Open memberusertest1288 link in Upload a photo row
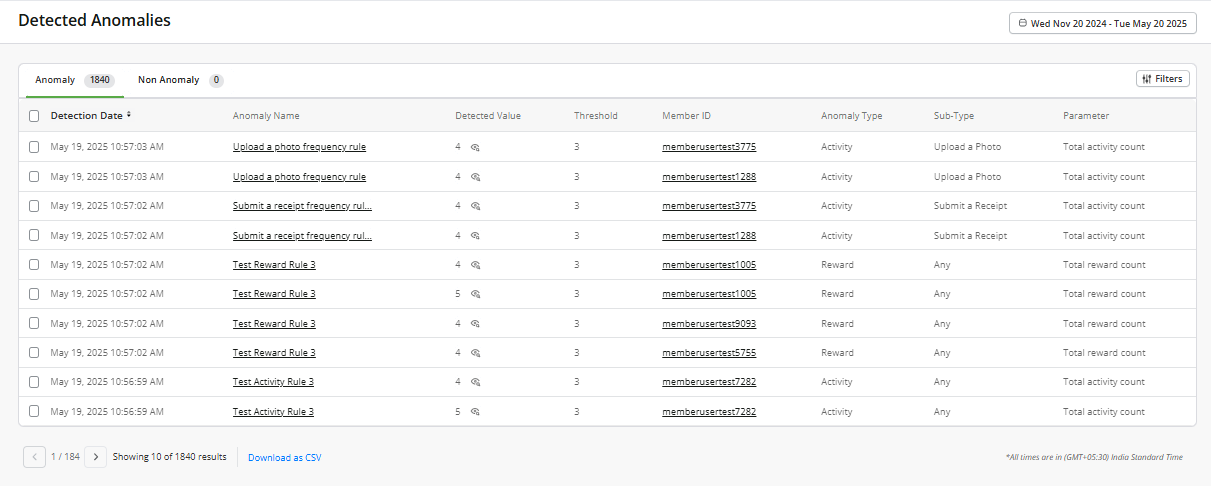The height and width of the screenshot is (486, 1211). 709,177
